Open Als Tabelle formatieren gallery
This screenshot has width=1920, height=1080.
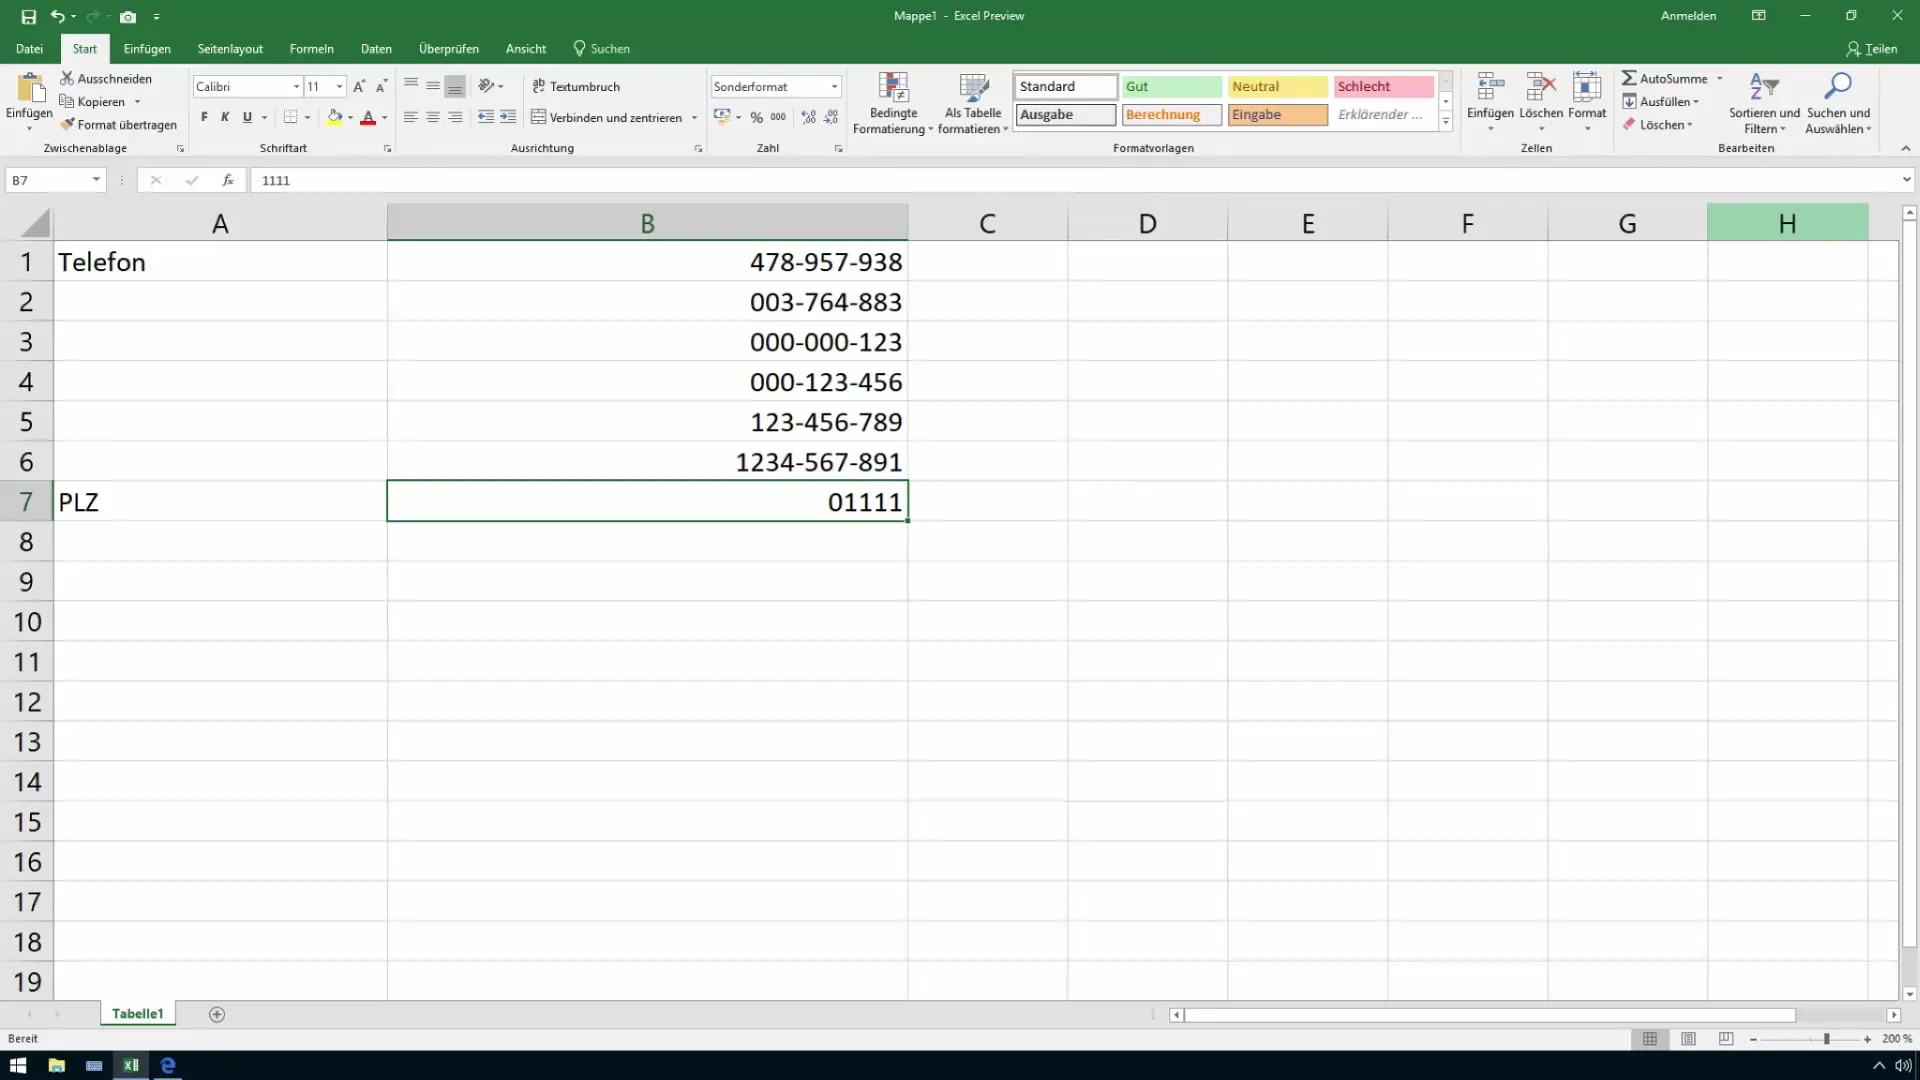[x=973, y=103]
